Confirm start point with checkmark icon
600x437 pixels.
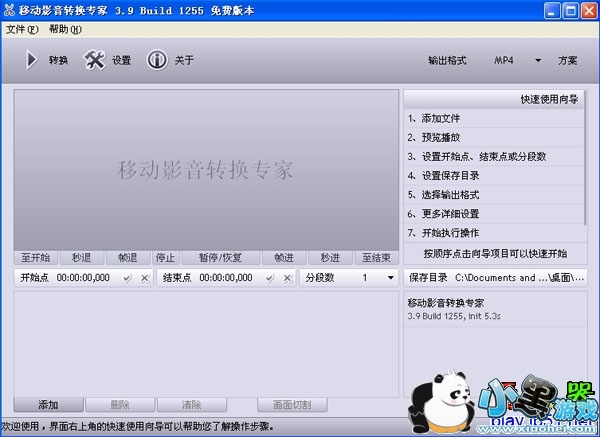(127, 277)
